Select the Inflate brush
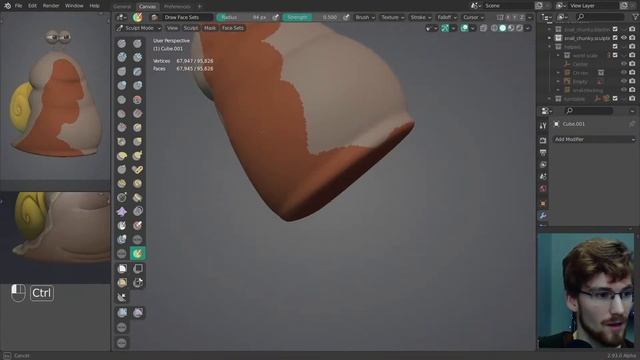The height and width of the screenshot is (360, 640). click(x=122, y=85)
